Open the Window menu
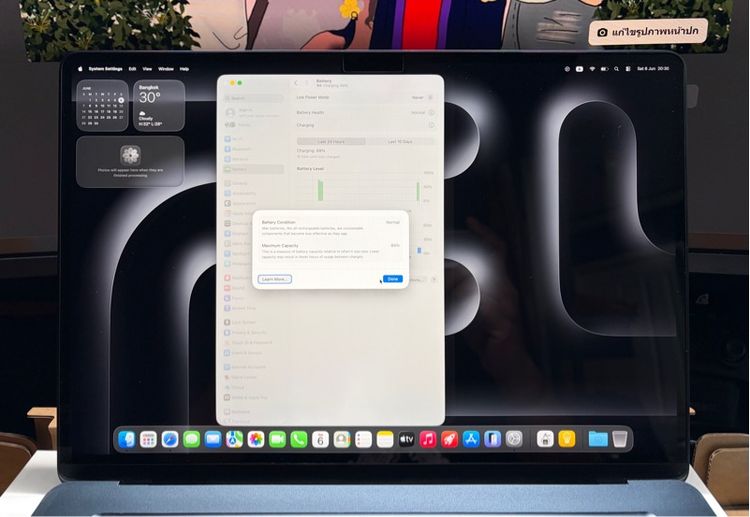The width and height of the screenshot is (750, 517). pos(166,69)
